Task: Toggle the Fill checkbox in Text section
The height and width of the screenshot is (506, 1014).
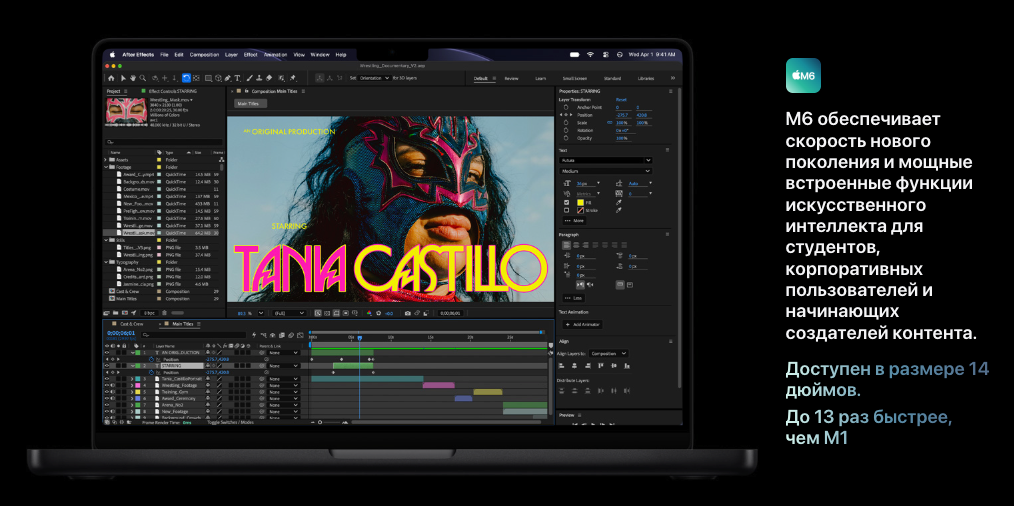Action: [x=566, y=203]
